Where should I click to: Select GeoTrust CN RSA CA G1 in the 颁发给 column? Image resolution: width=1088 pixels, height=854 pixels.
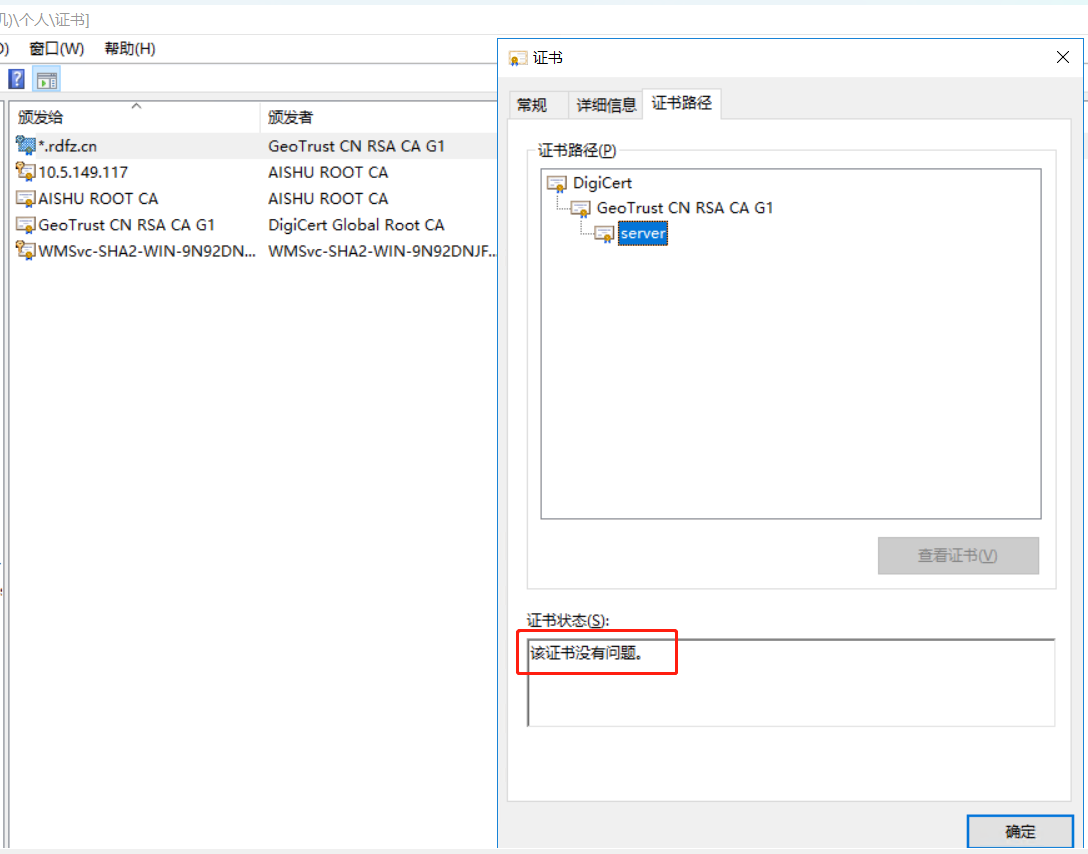126,225
